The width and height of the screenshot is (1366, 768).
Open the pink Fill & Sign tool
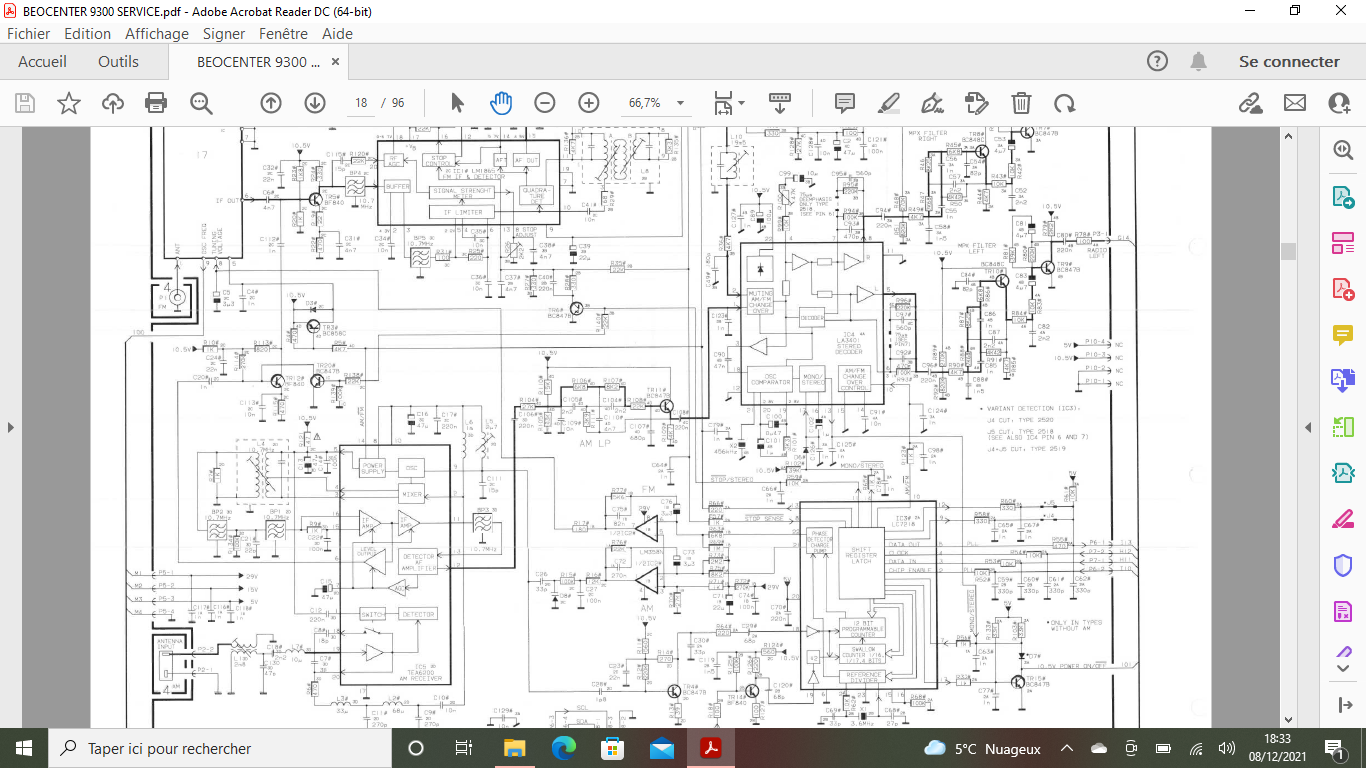[1342, 519]
